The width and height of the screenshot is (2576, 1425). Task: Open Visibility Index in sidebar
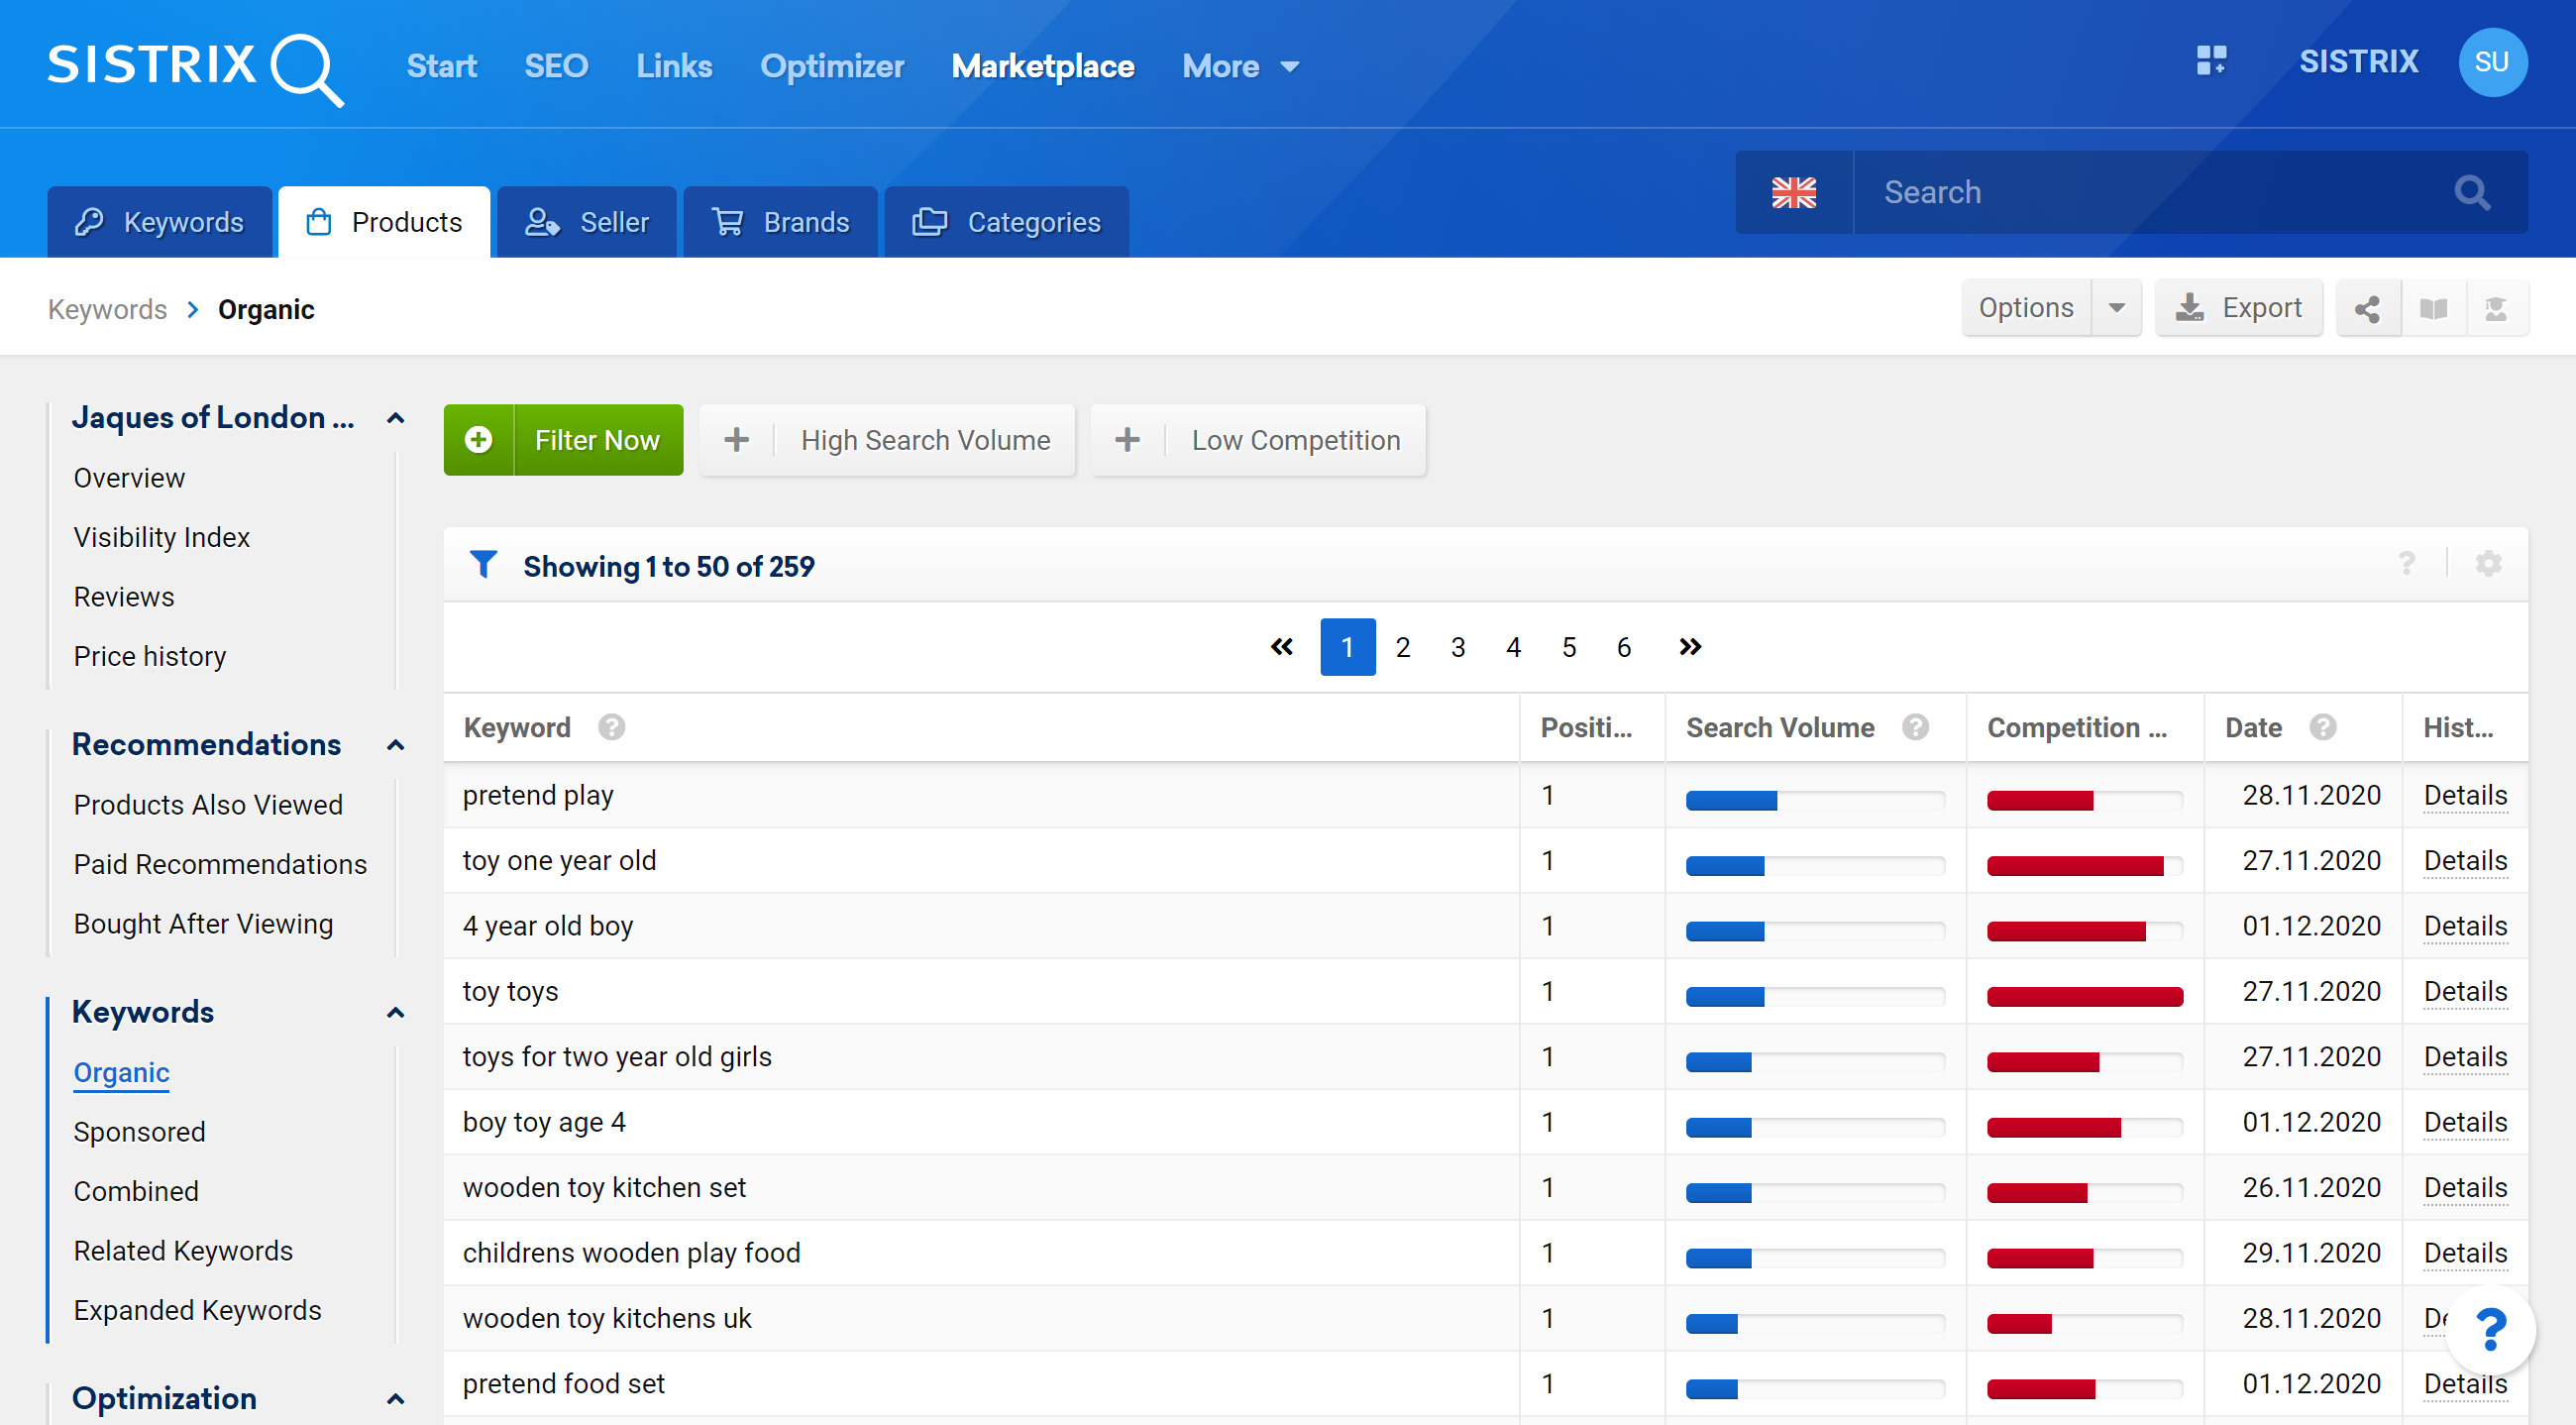(161, 537)
